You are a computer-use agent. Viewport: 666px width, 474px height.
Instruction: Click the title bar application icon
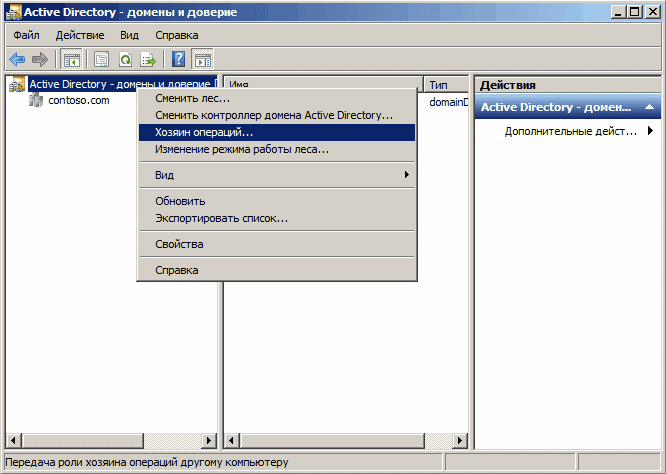[14, 12]
